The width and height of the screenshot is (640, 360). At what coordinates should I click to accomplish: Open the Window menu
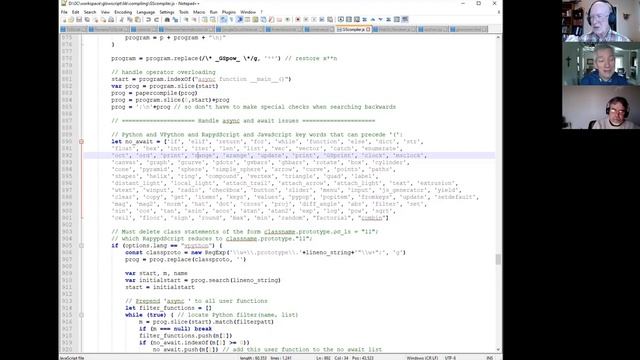[x=248, y=12]
